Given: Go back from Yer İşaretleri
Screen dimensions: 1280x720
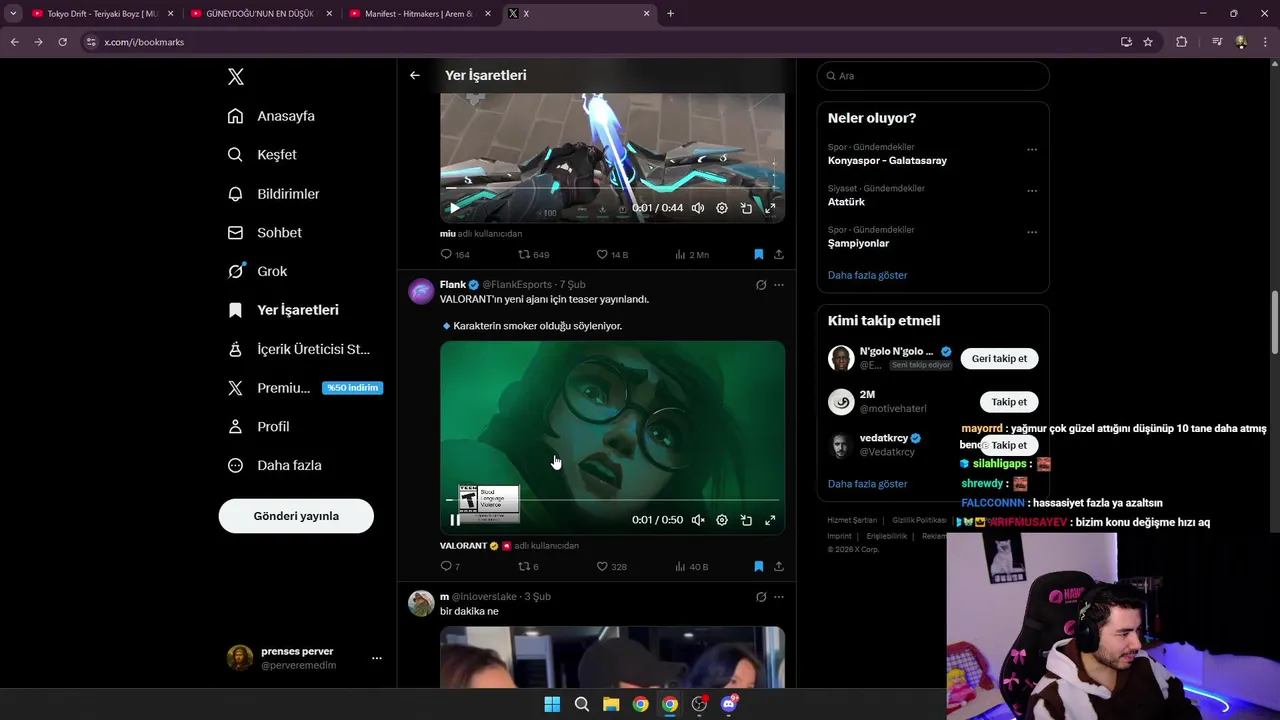Looking at the screenshot, I should 415,75.
